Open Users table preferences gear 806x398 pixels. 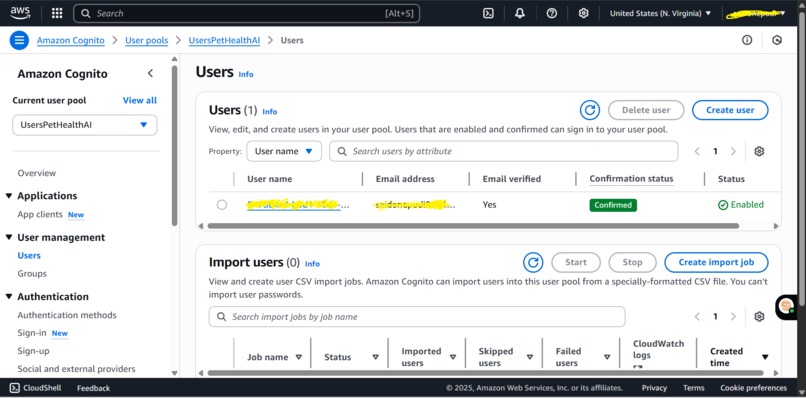point(759,151)
